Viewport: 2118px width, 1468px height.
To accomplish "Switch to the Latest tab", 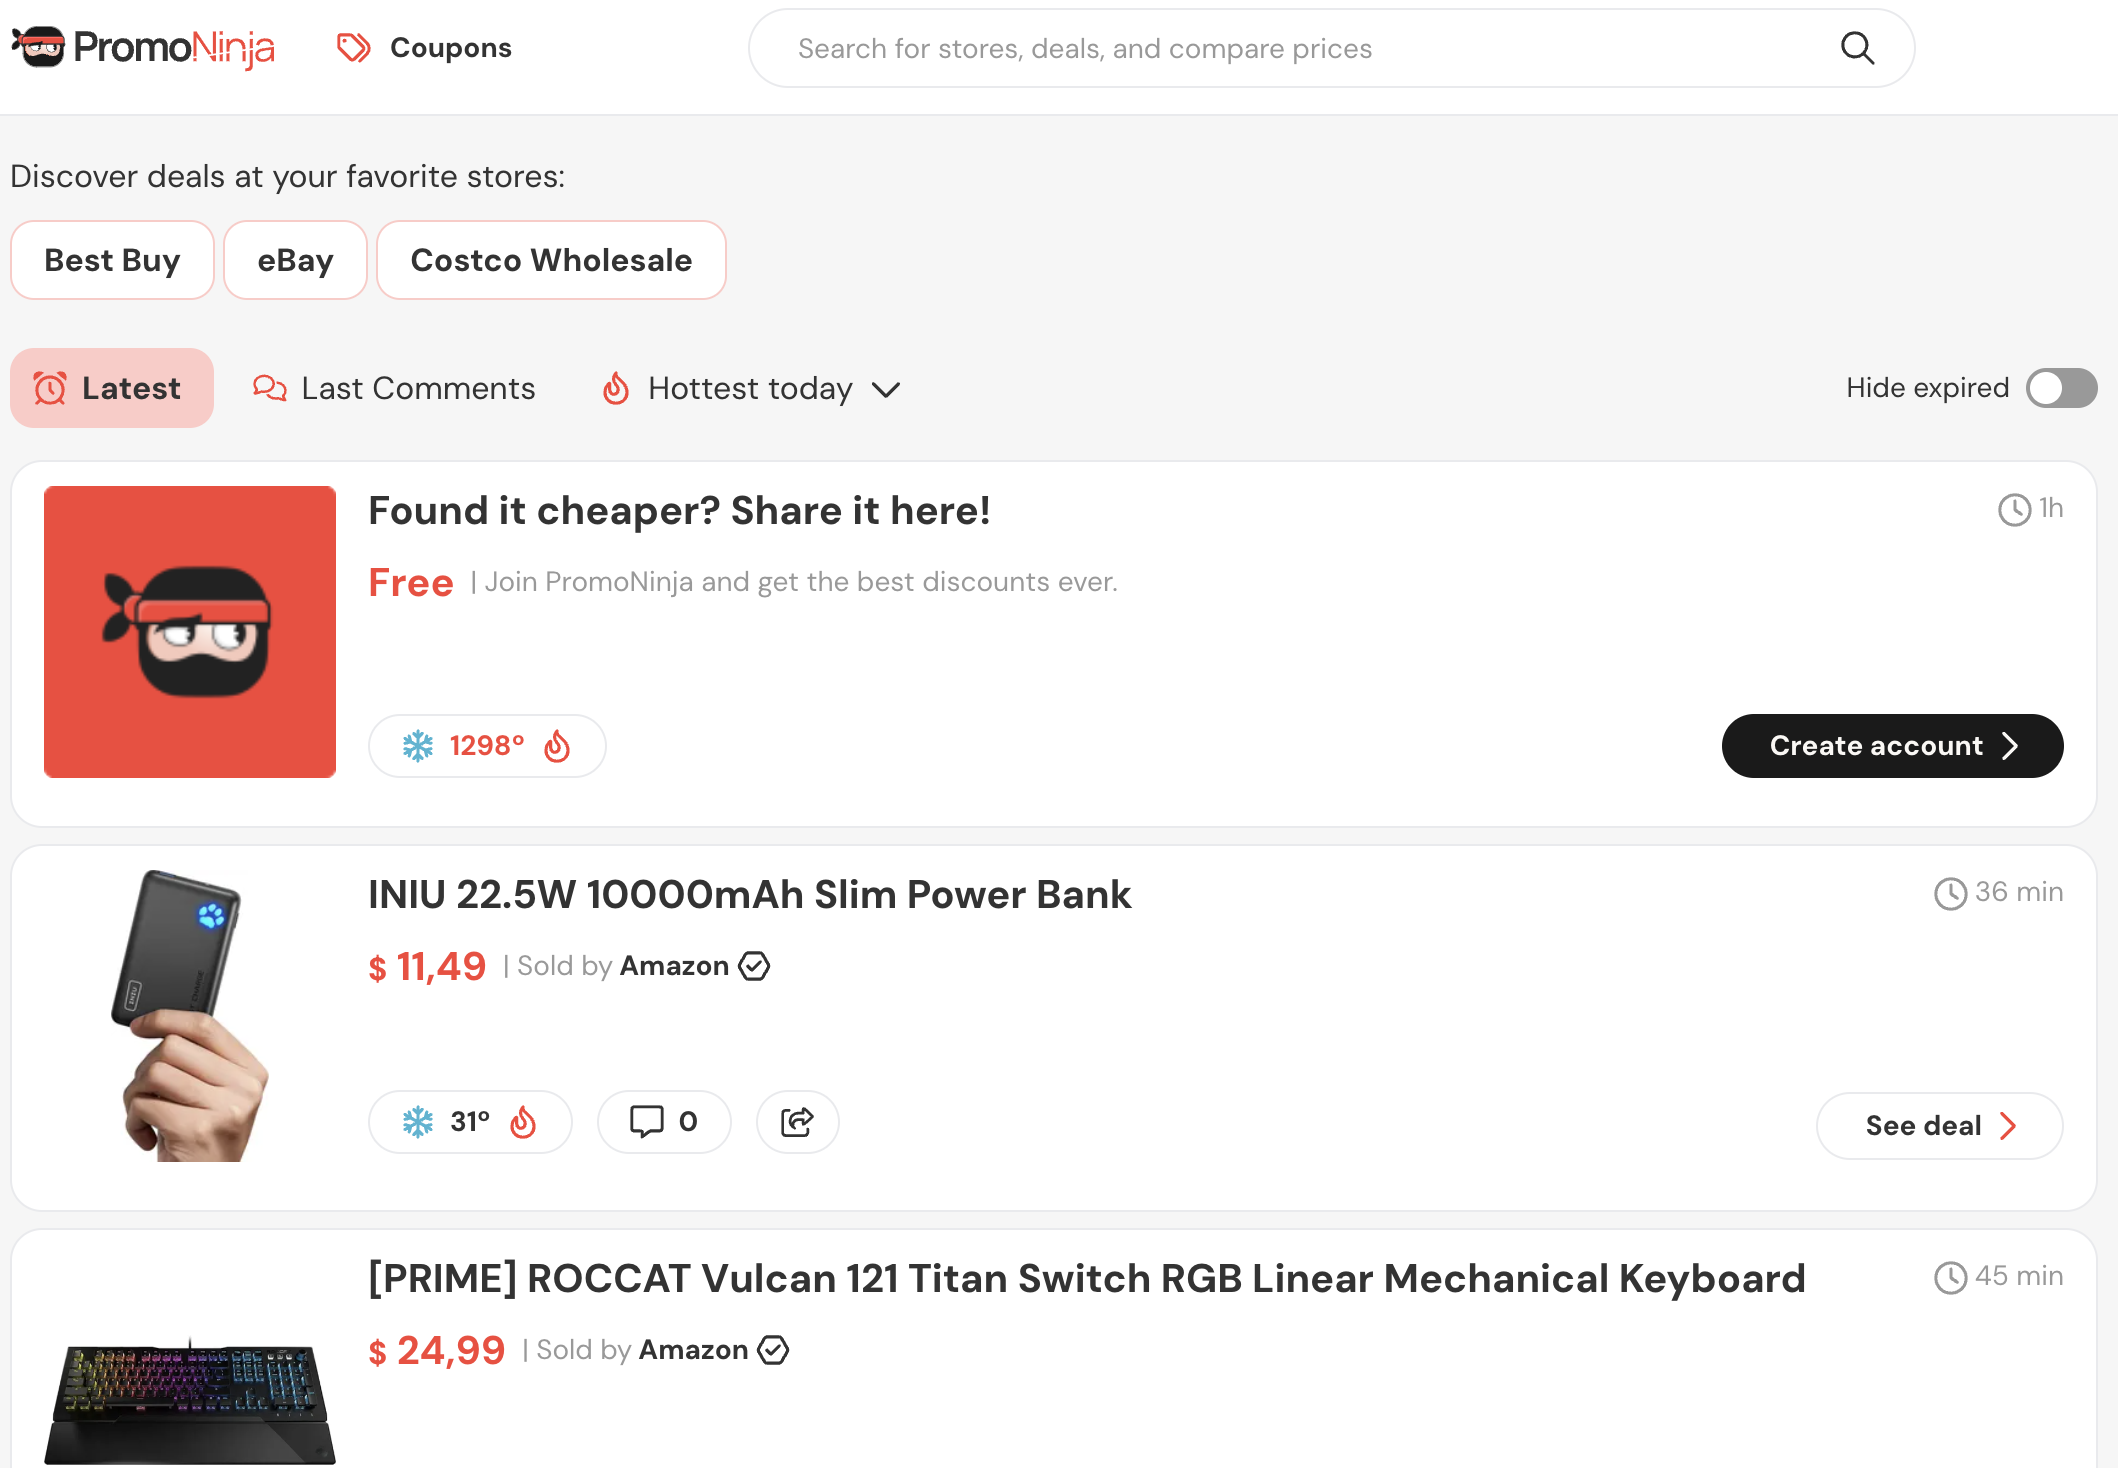I will pyautogui.click(x=112, y=388).
